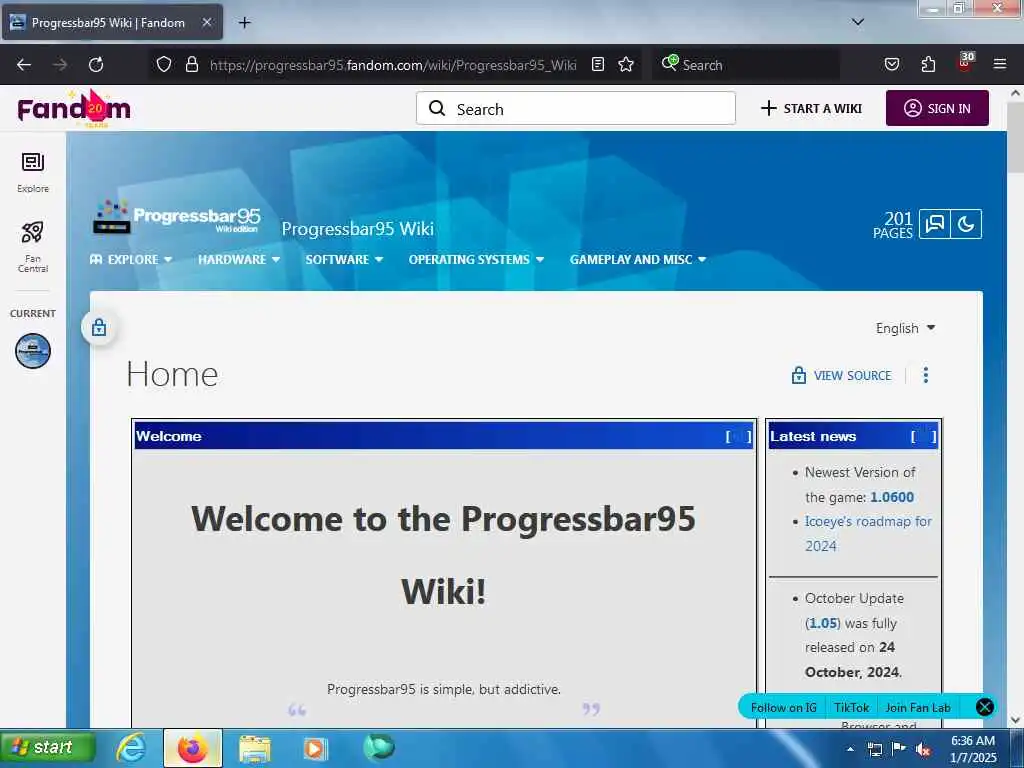Expand the Explore wiki menu
The width and height of the screenshot is (1024, 768).
(x=131, y=259)
